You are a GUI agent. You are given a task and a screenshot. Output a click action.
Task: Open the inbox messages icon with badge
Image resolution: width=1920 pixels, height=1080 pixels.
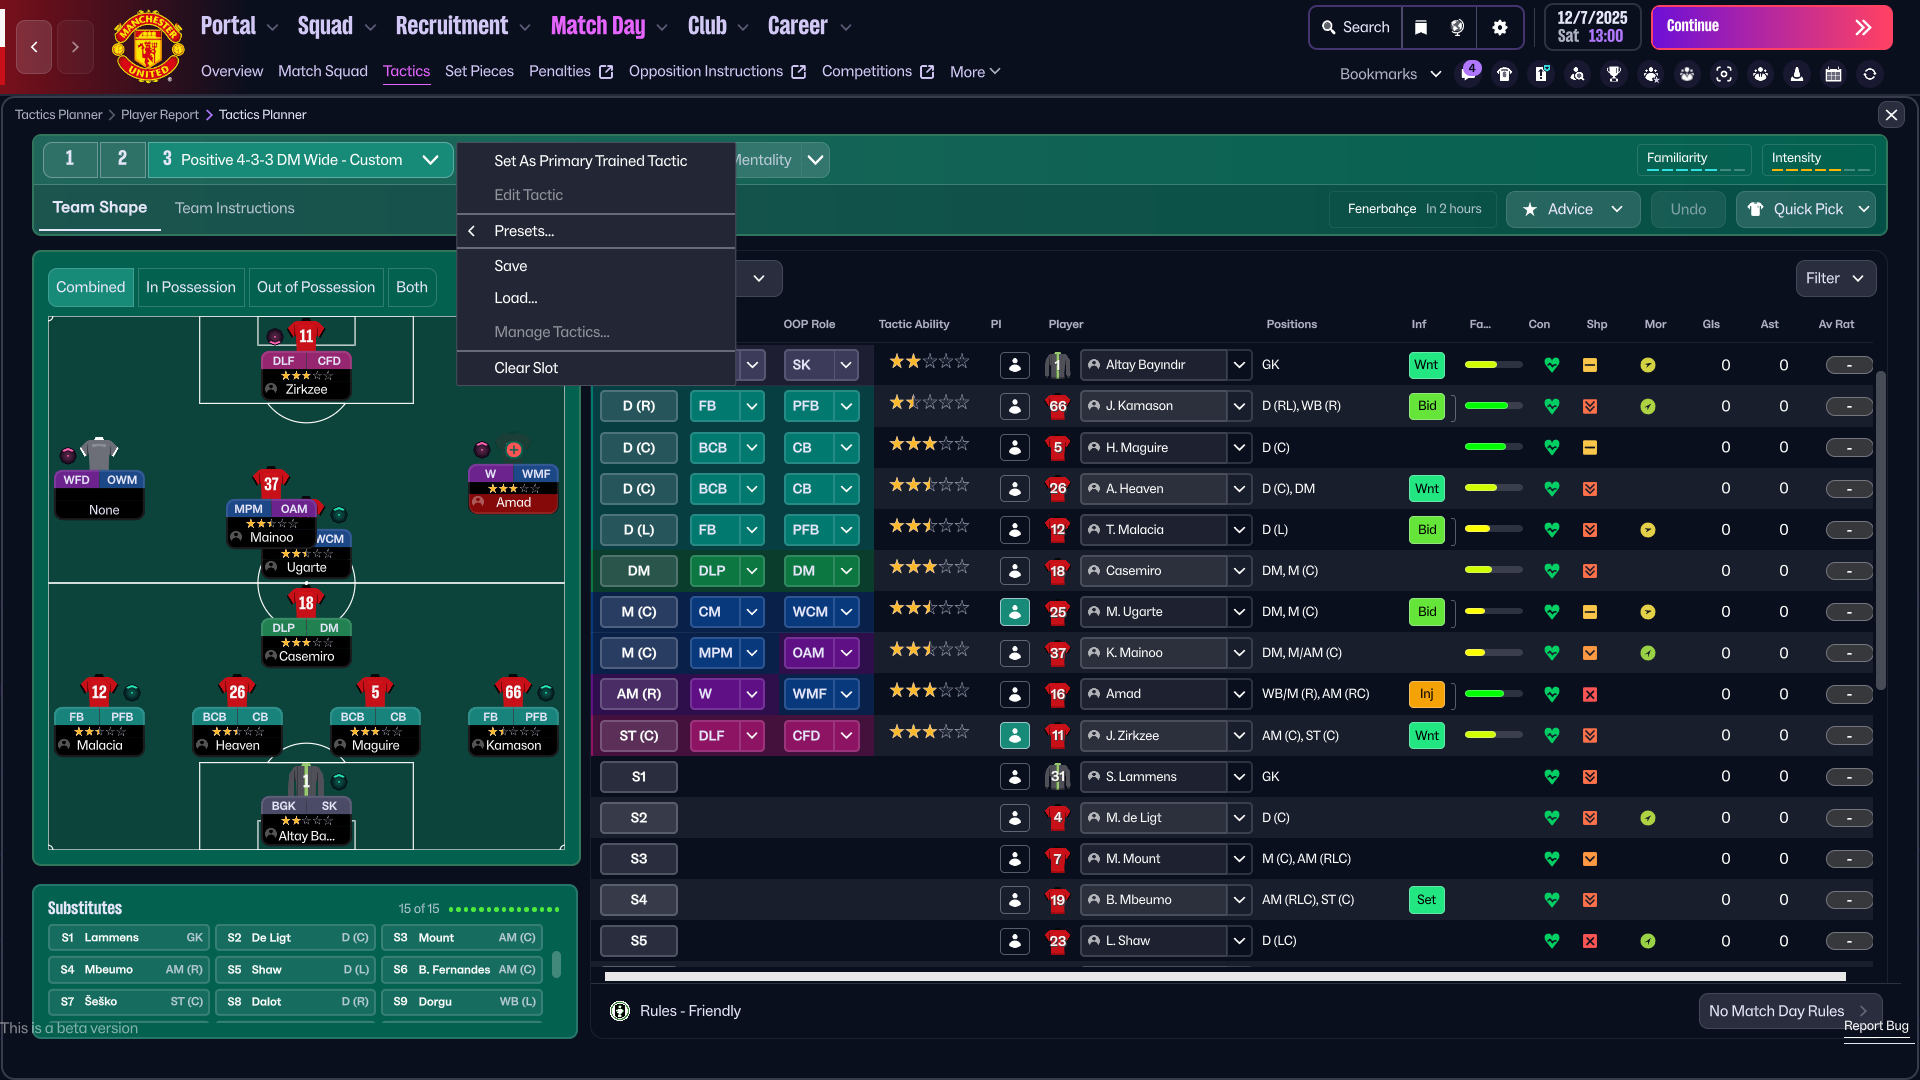point(1468,74)
